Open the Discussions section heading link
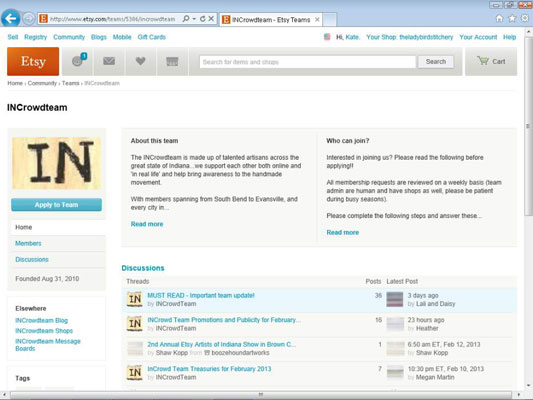This screenshot has height=400, width=533. pos(143,268)
